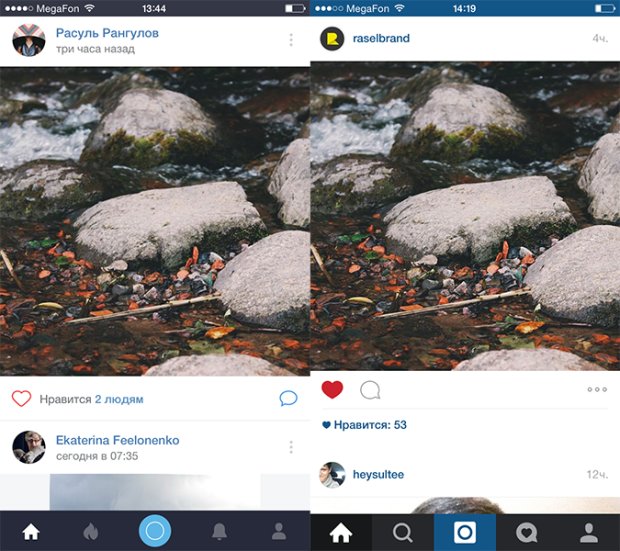Tap the blue circular camera button
620x551 pixels.
pos(155,531)
